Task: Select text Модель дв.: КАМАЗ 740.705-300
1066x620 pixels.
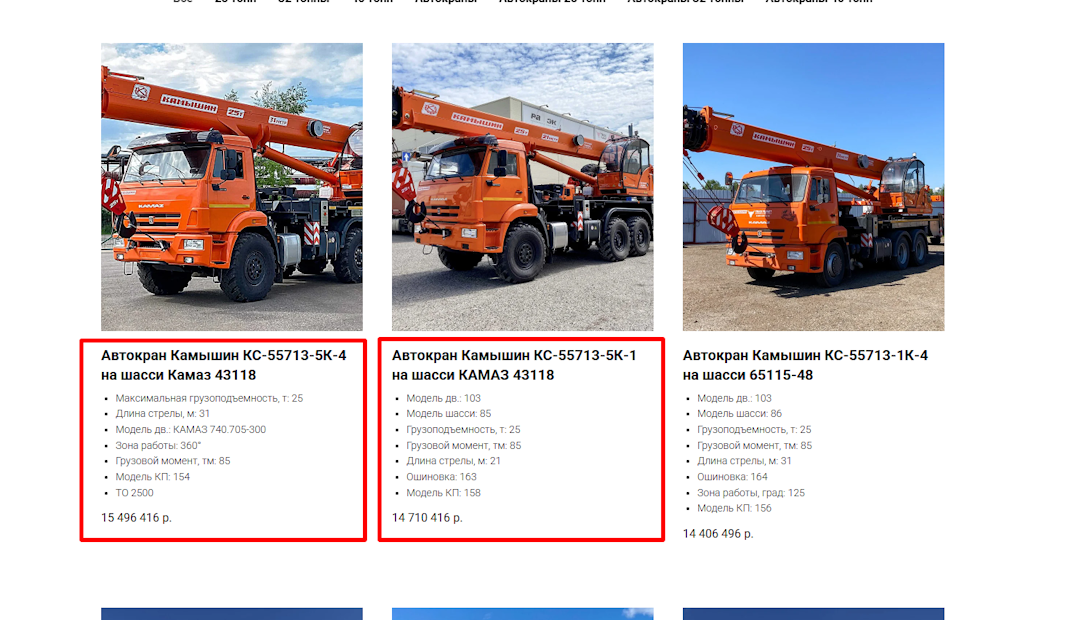Action: (x=191, y=430)
